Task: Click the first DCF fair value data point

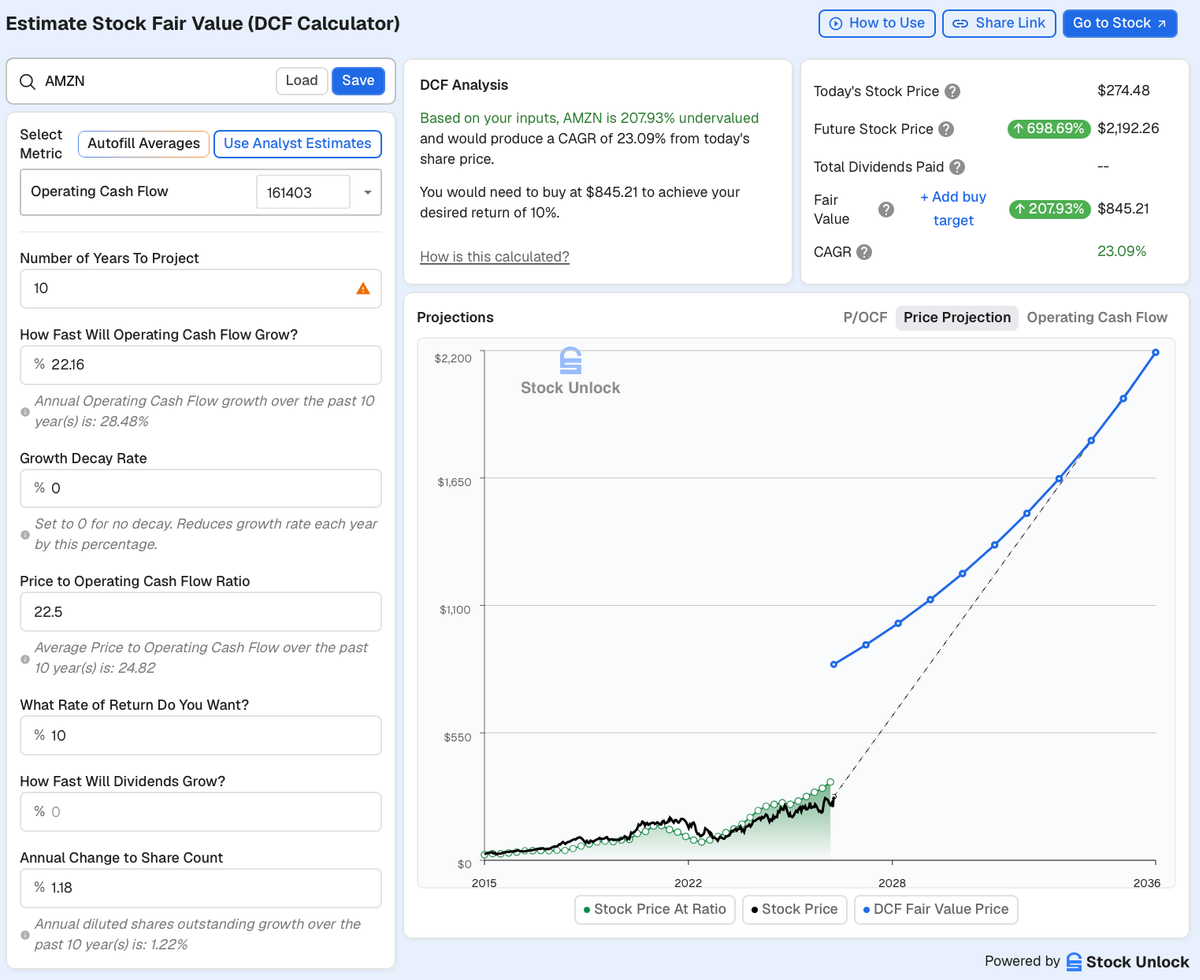Action: pyautogui.click(x=833, y=664)
